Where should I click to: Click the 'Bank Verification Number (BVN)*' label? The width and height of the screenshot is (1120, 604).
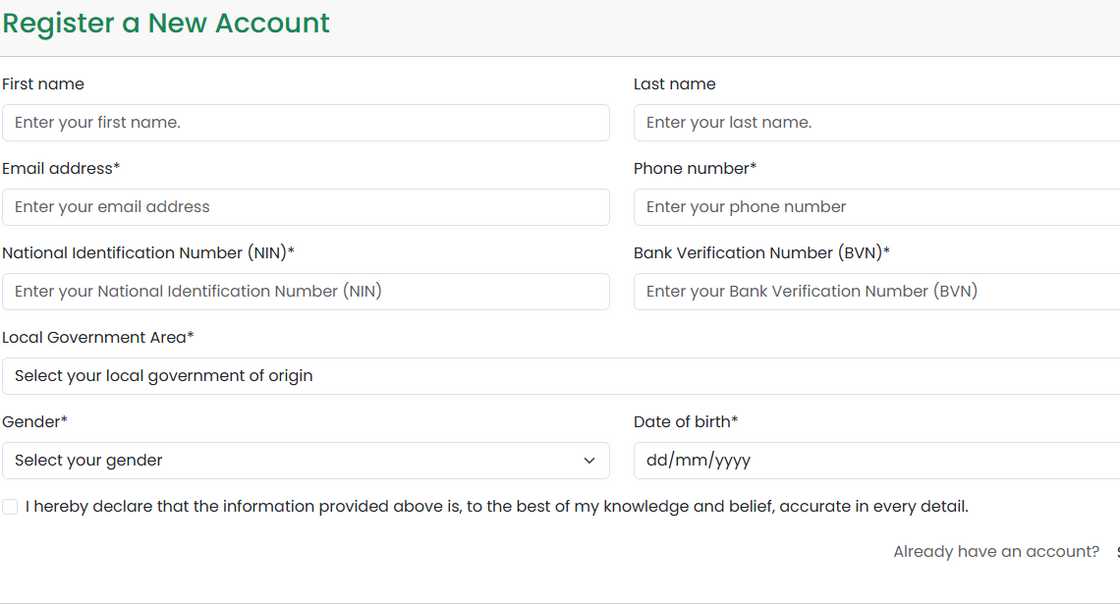(x=761, y=253)
